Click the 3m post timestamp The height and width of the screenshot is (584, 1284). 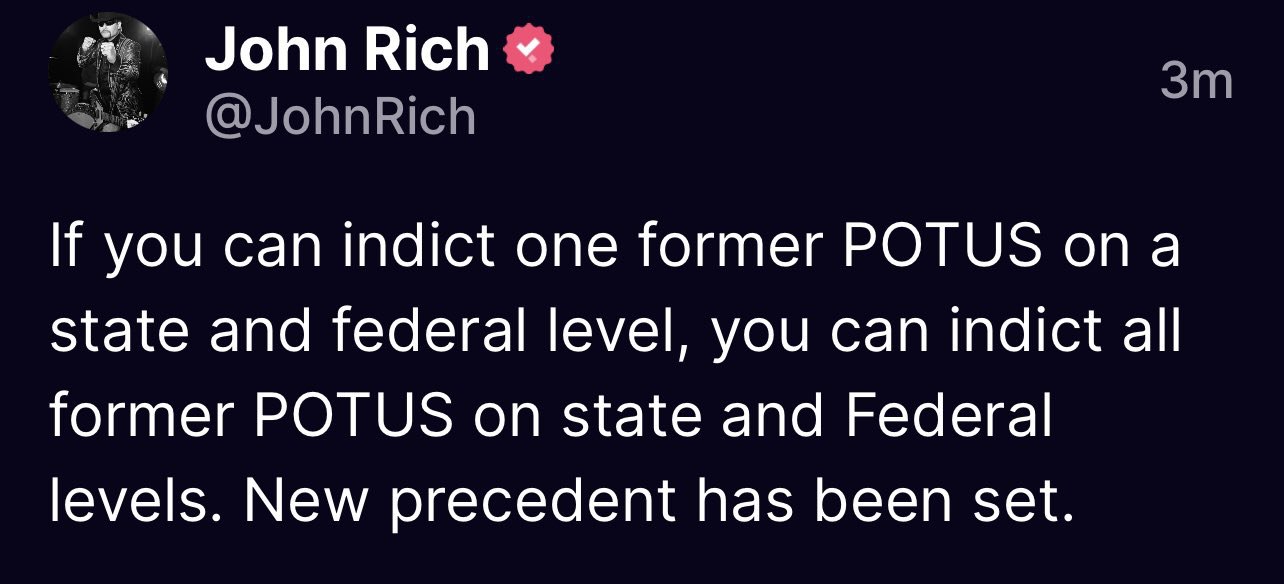tap(1196, 82)
